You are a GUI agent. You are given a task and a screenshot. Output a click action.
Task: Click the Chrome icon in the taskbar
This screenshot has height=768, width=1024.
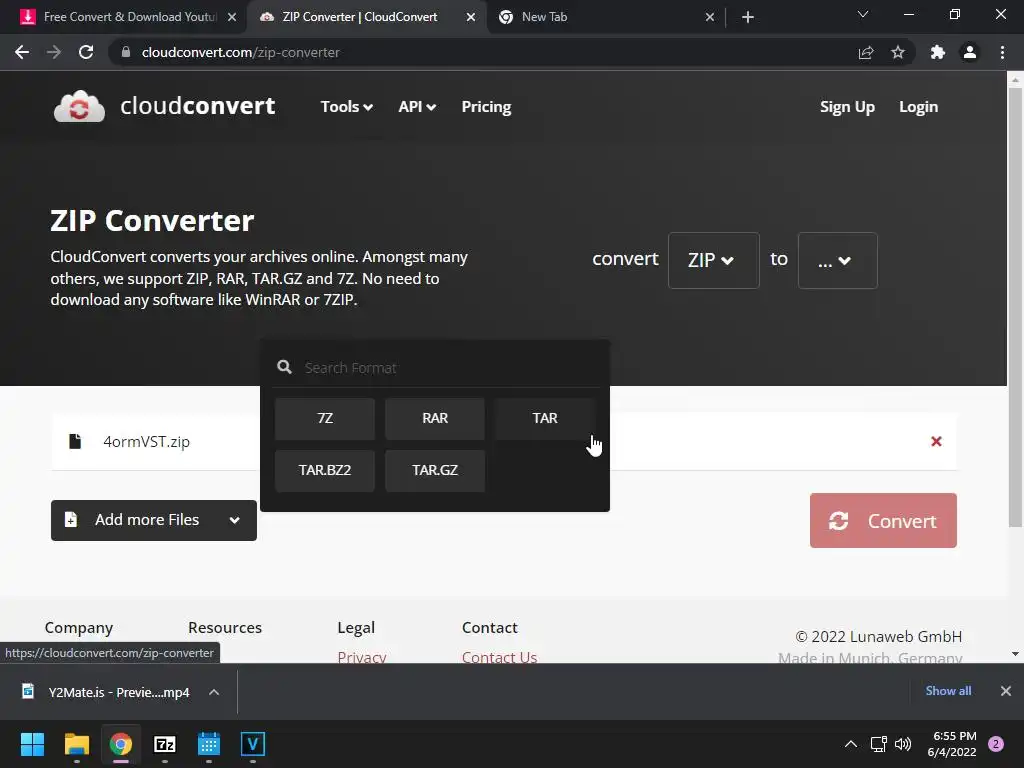point(121,744)
